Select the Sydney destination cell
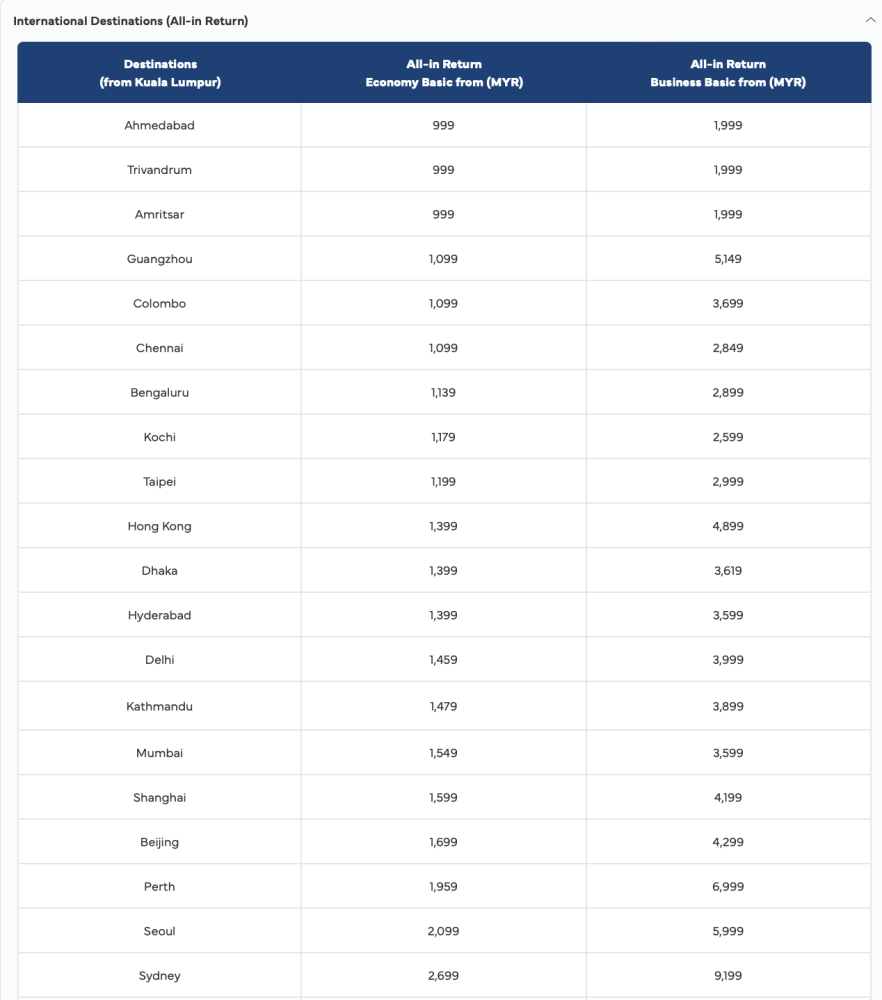The width and height of the screenshot is (882, 1000). tap(160, 975)
